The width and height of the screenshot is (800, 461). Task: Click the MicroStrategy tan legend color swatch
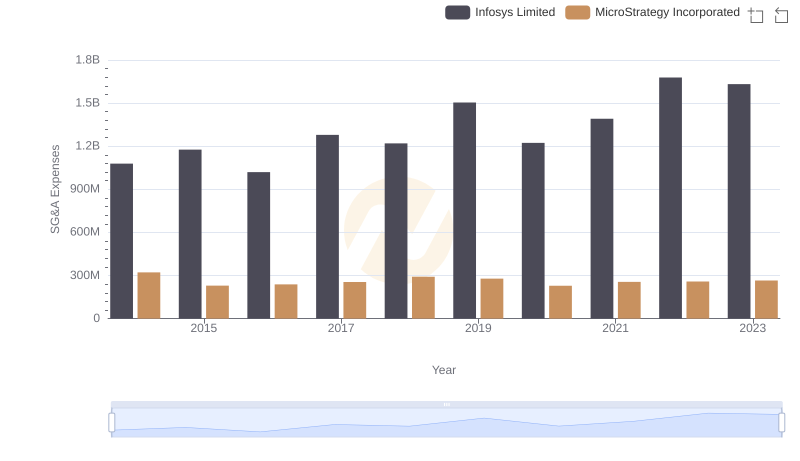point(578,12)
